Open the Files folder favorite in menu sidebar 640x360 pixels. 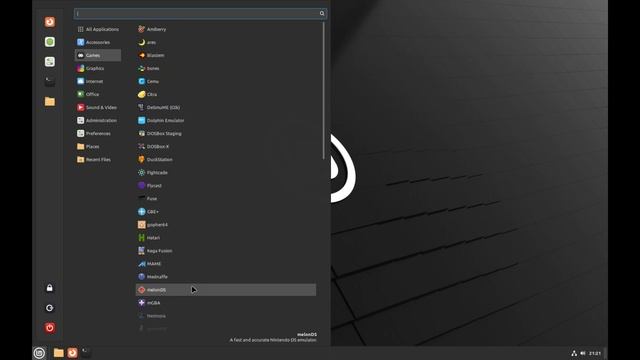pyautogui.click(x=50, y=102)
